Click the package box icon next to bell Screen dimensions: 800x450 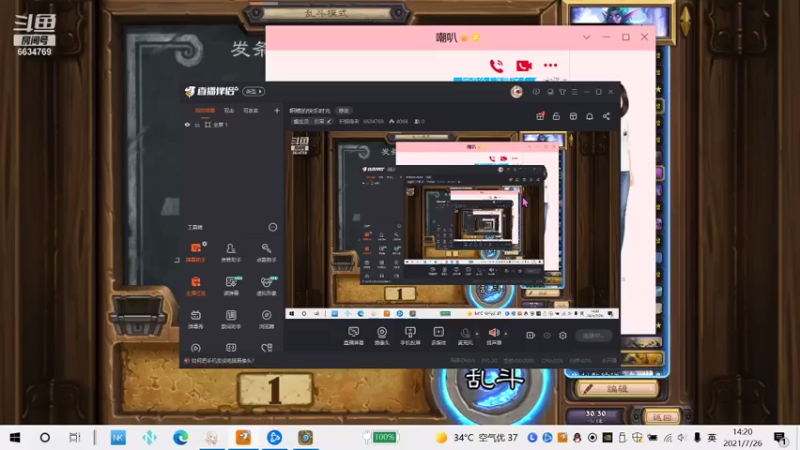pos(573,116)
